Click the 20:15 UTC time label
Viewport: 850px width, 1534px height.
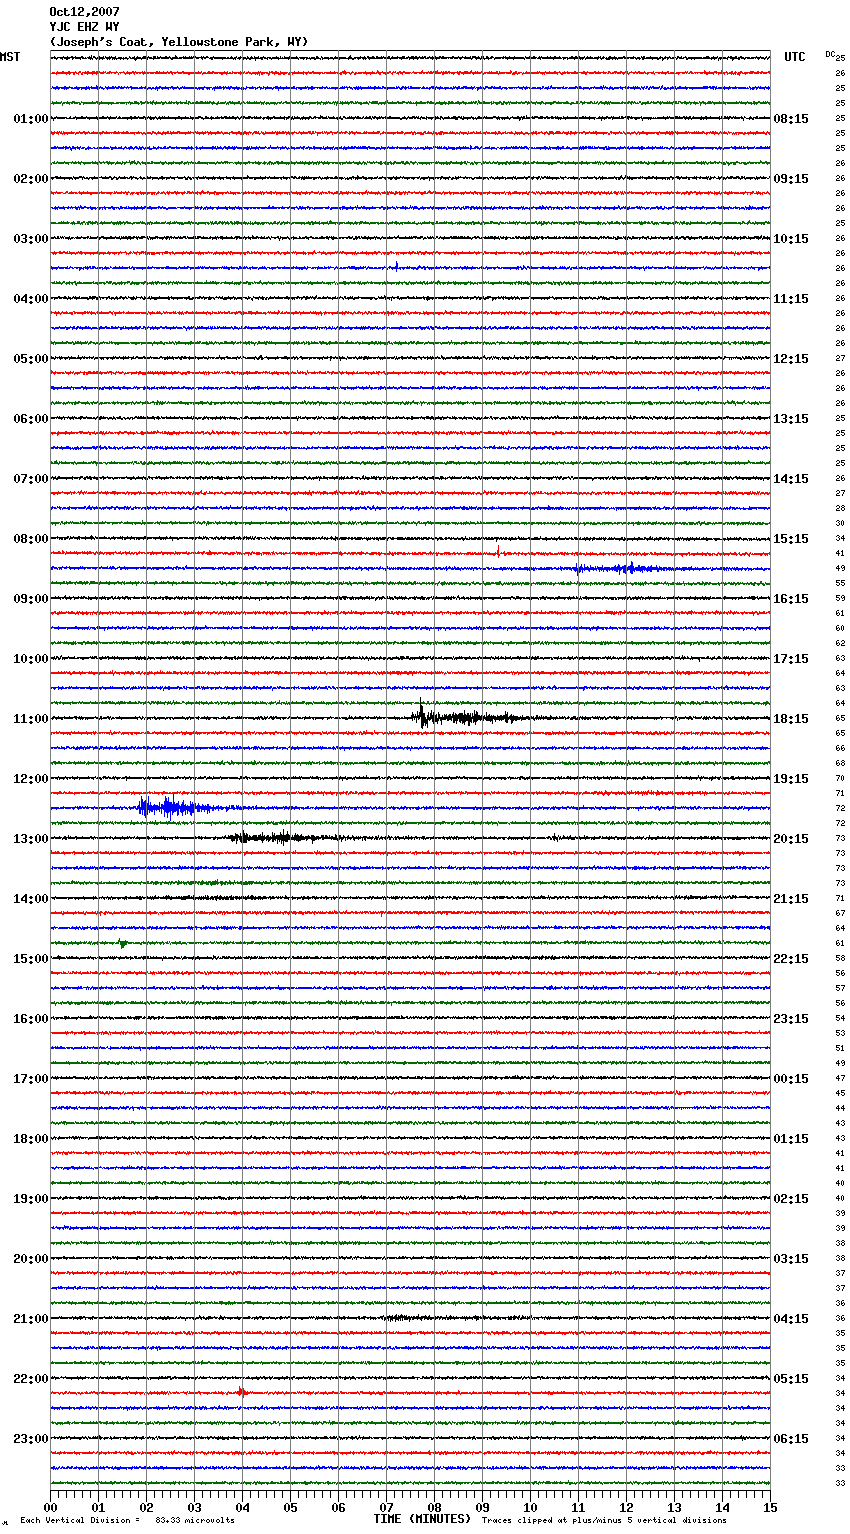pyautogui.click(x=791, y=839)
